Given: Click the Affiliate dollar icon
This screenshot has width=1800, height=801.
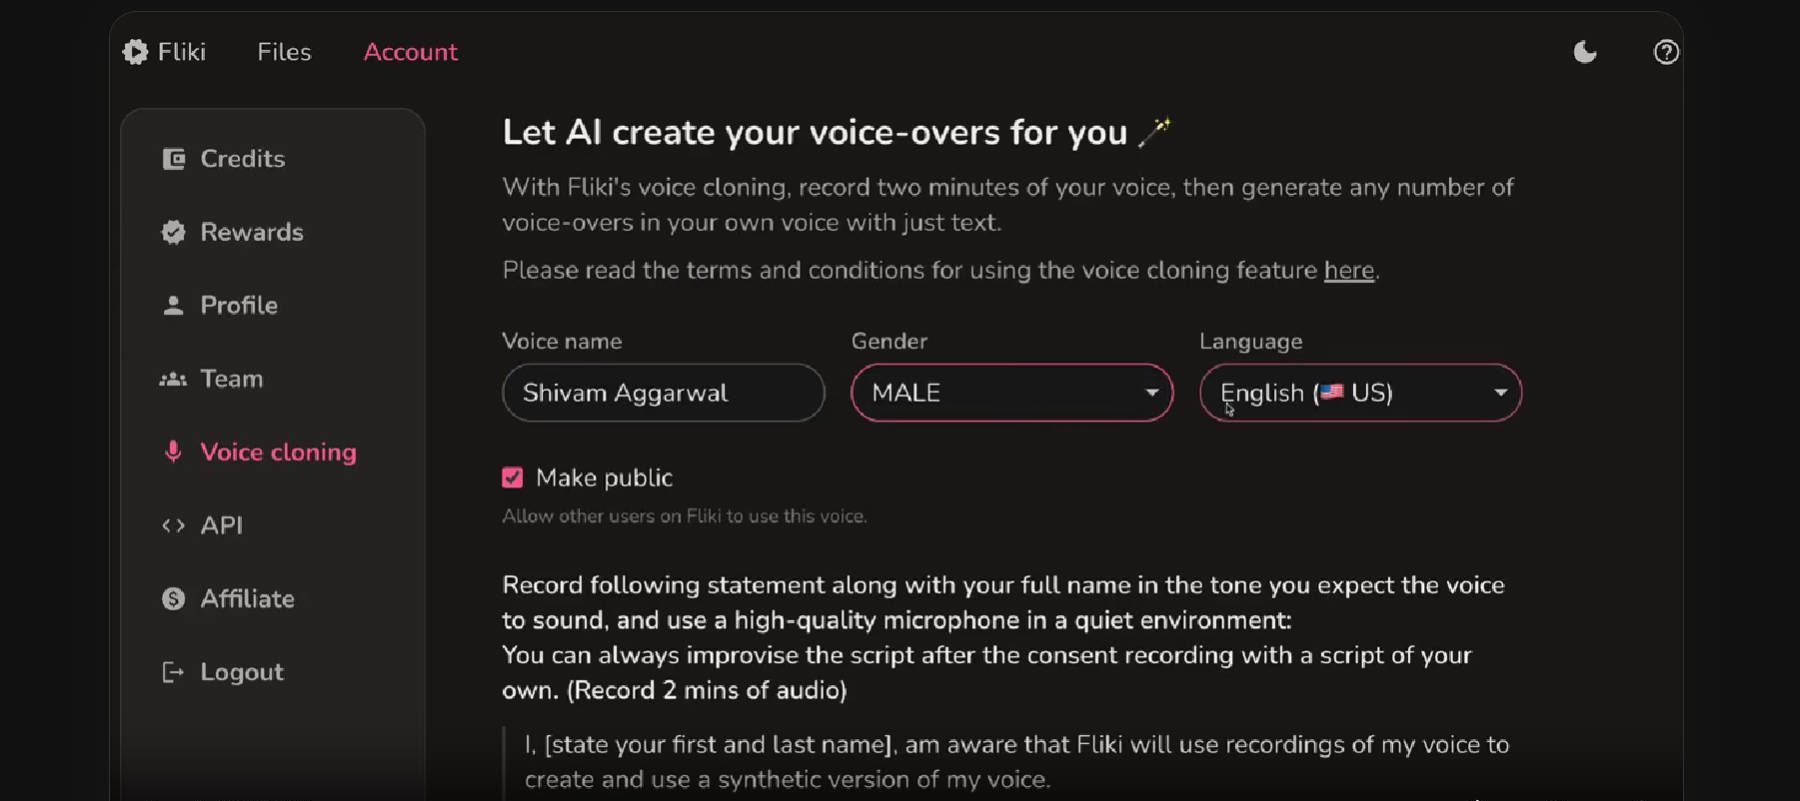Looking at the screenshot, I should (x=173, y=598).
